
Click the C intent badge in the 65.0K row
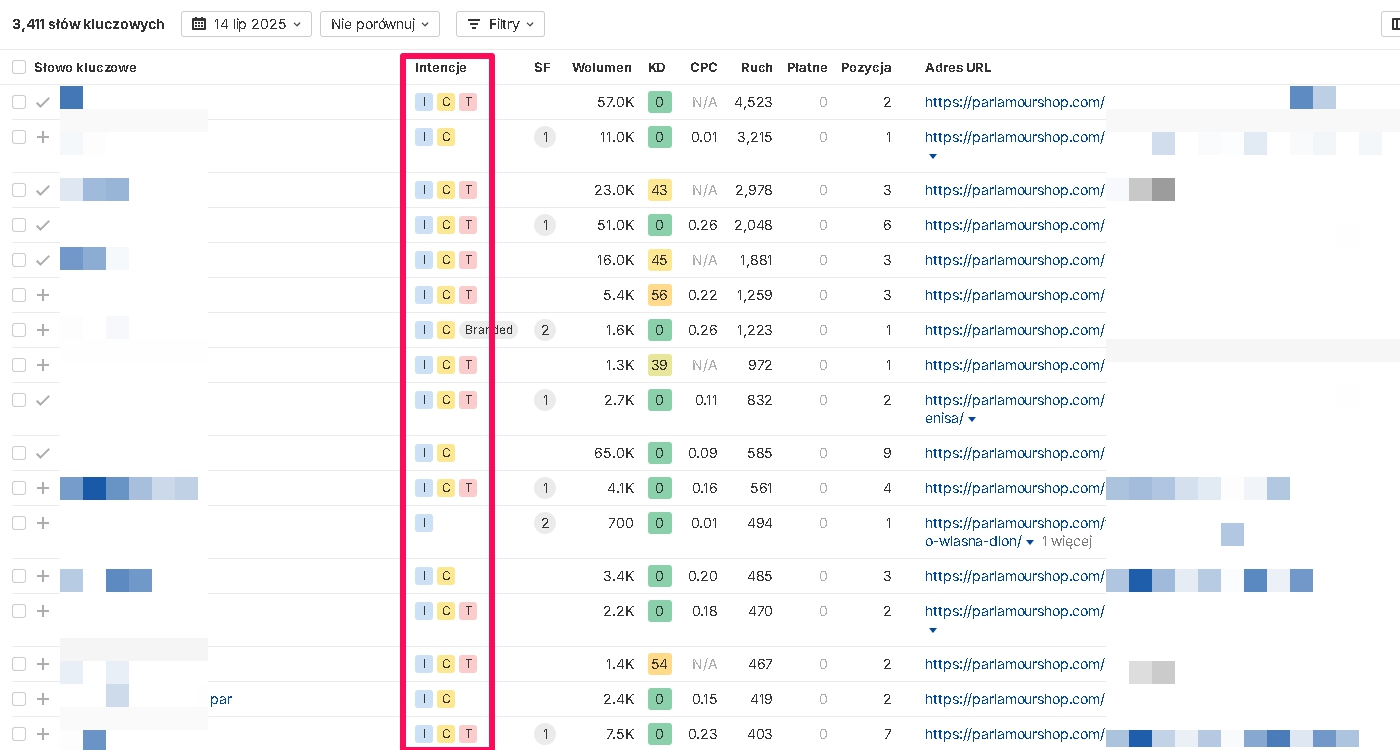point(446,453)
